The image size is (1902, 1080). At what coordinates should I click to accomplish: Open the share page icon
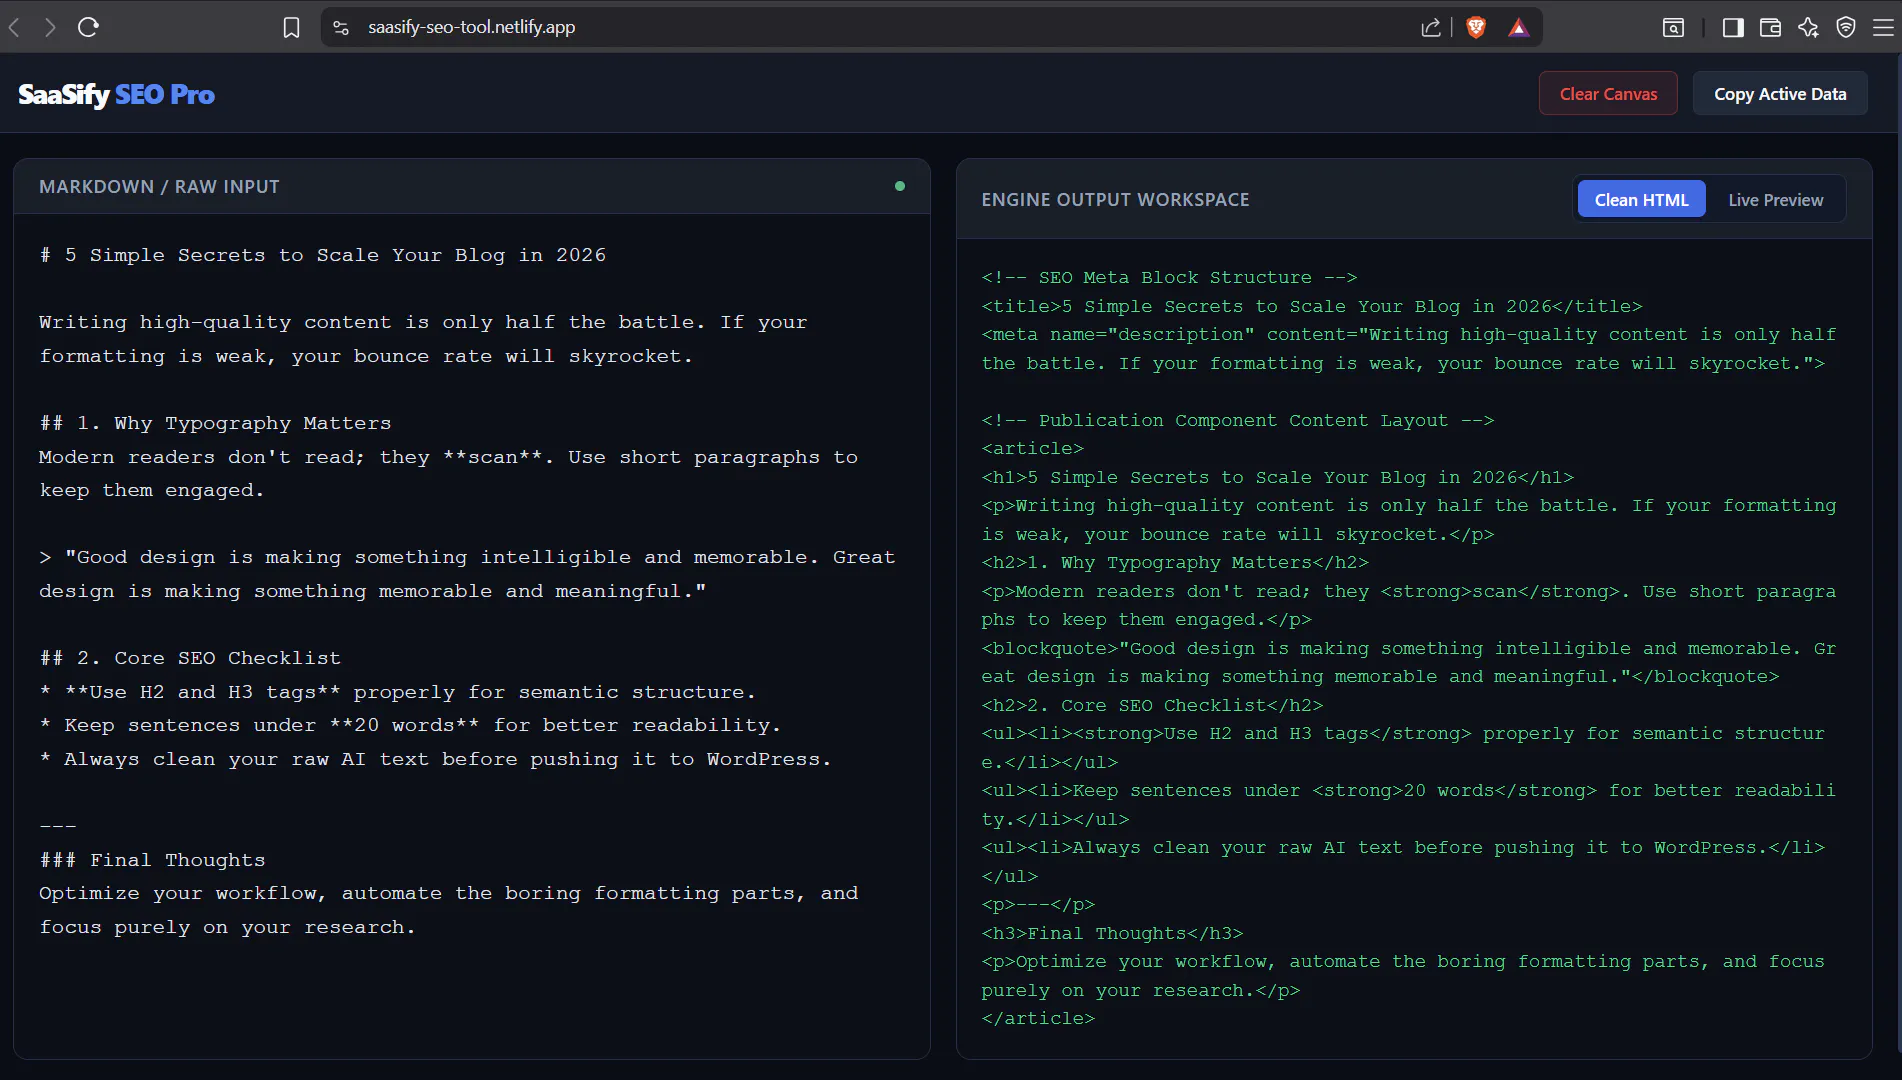pyautogui.click(x=1431, y=27)
